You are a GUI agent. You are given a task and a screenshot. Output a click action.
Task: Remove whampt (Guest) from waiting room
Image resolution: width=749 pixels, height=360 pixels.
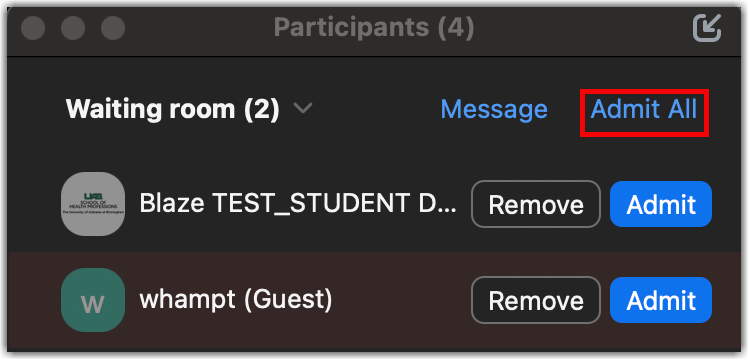pyautogui.click(x=535, y=300)
